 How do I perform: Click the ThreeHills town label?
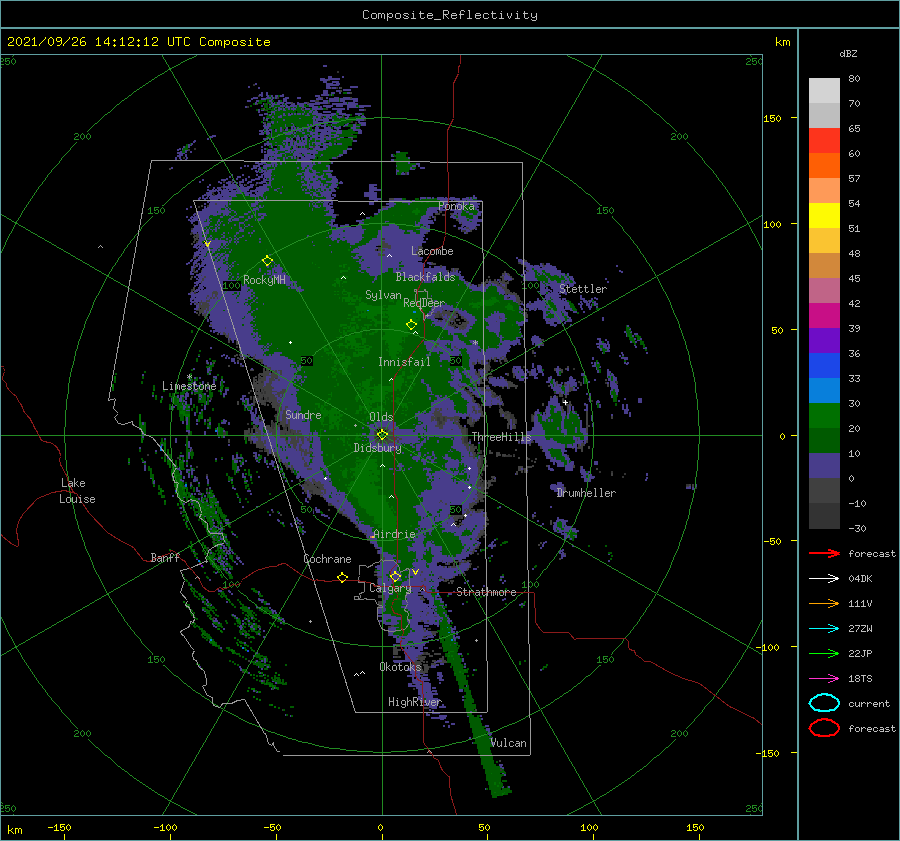pos(502,437)
